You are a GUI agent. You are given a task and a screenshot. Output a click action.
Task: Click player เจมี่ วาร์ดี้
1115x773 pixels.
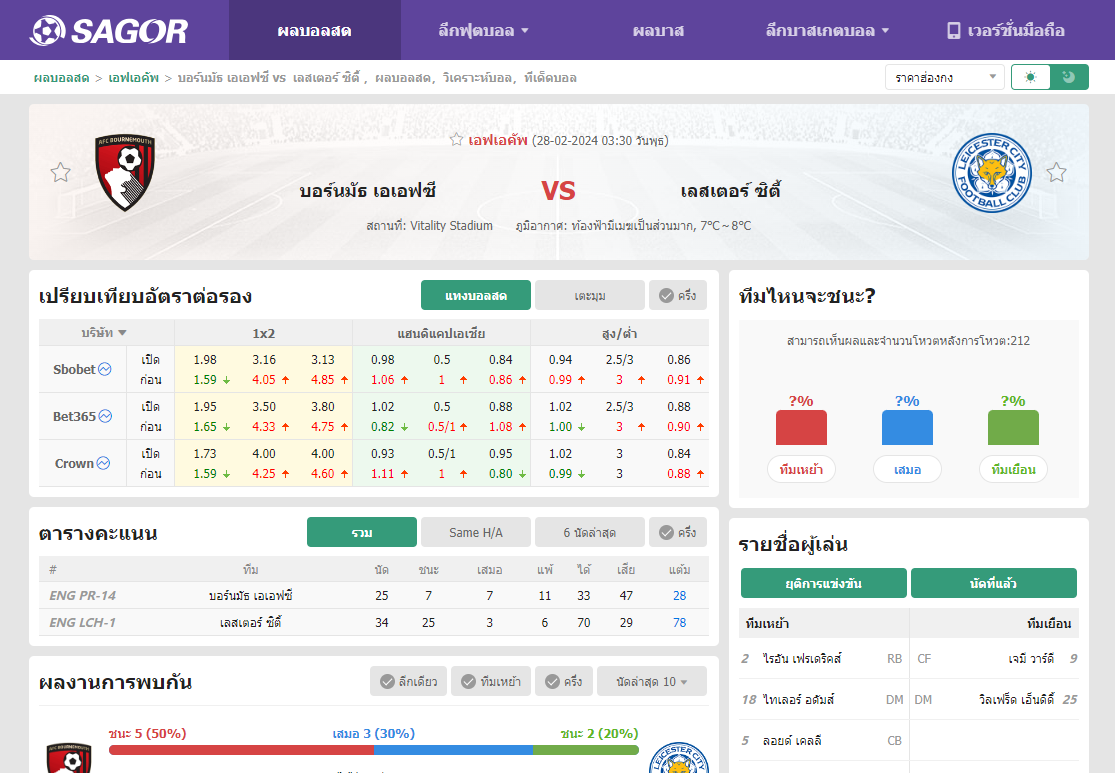pos(1031,659)
